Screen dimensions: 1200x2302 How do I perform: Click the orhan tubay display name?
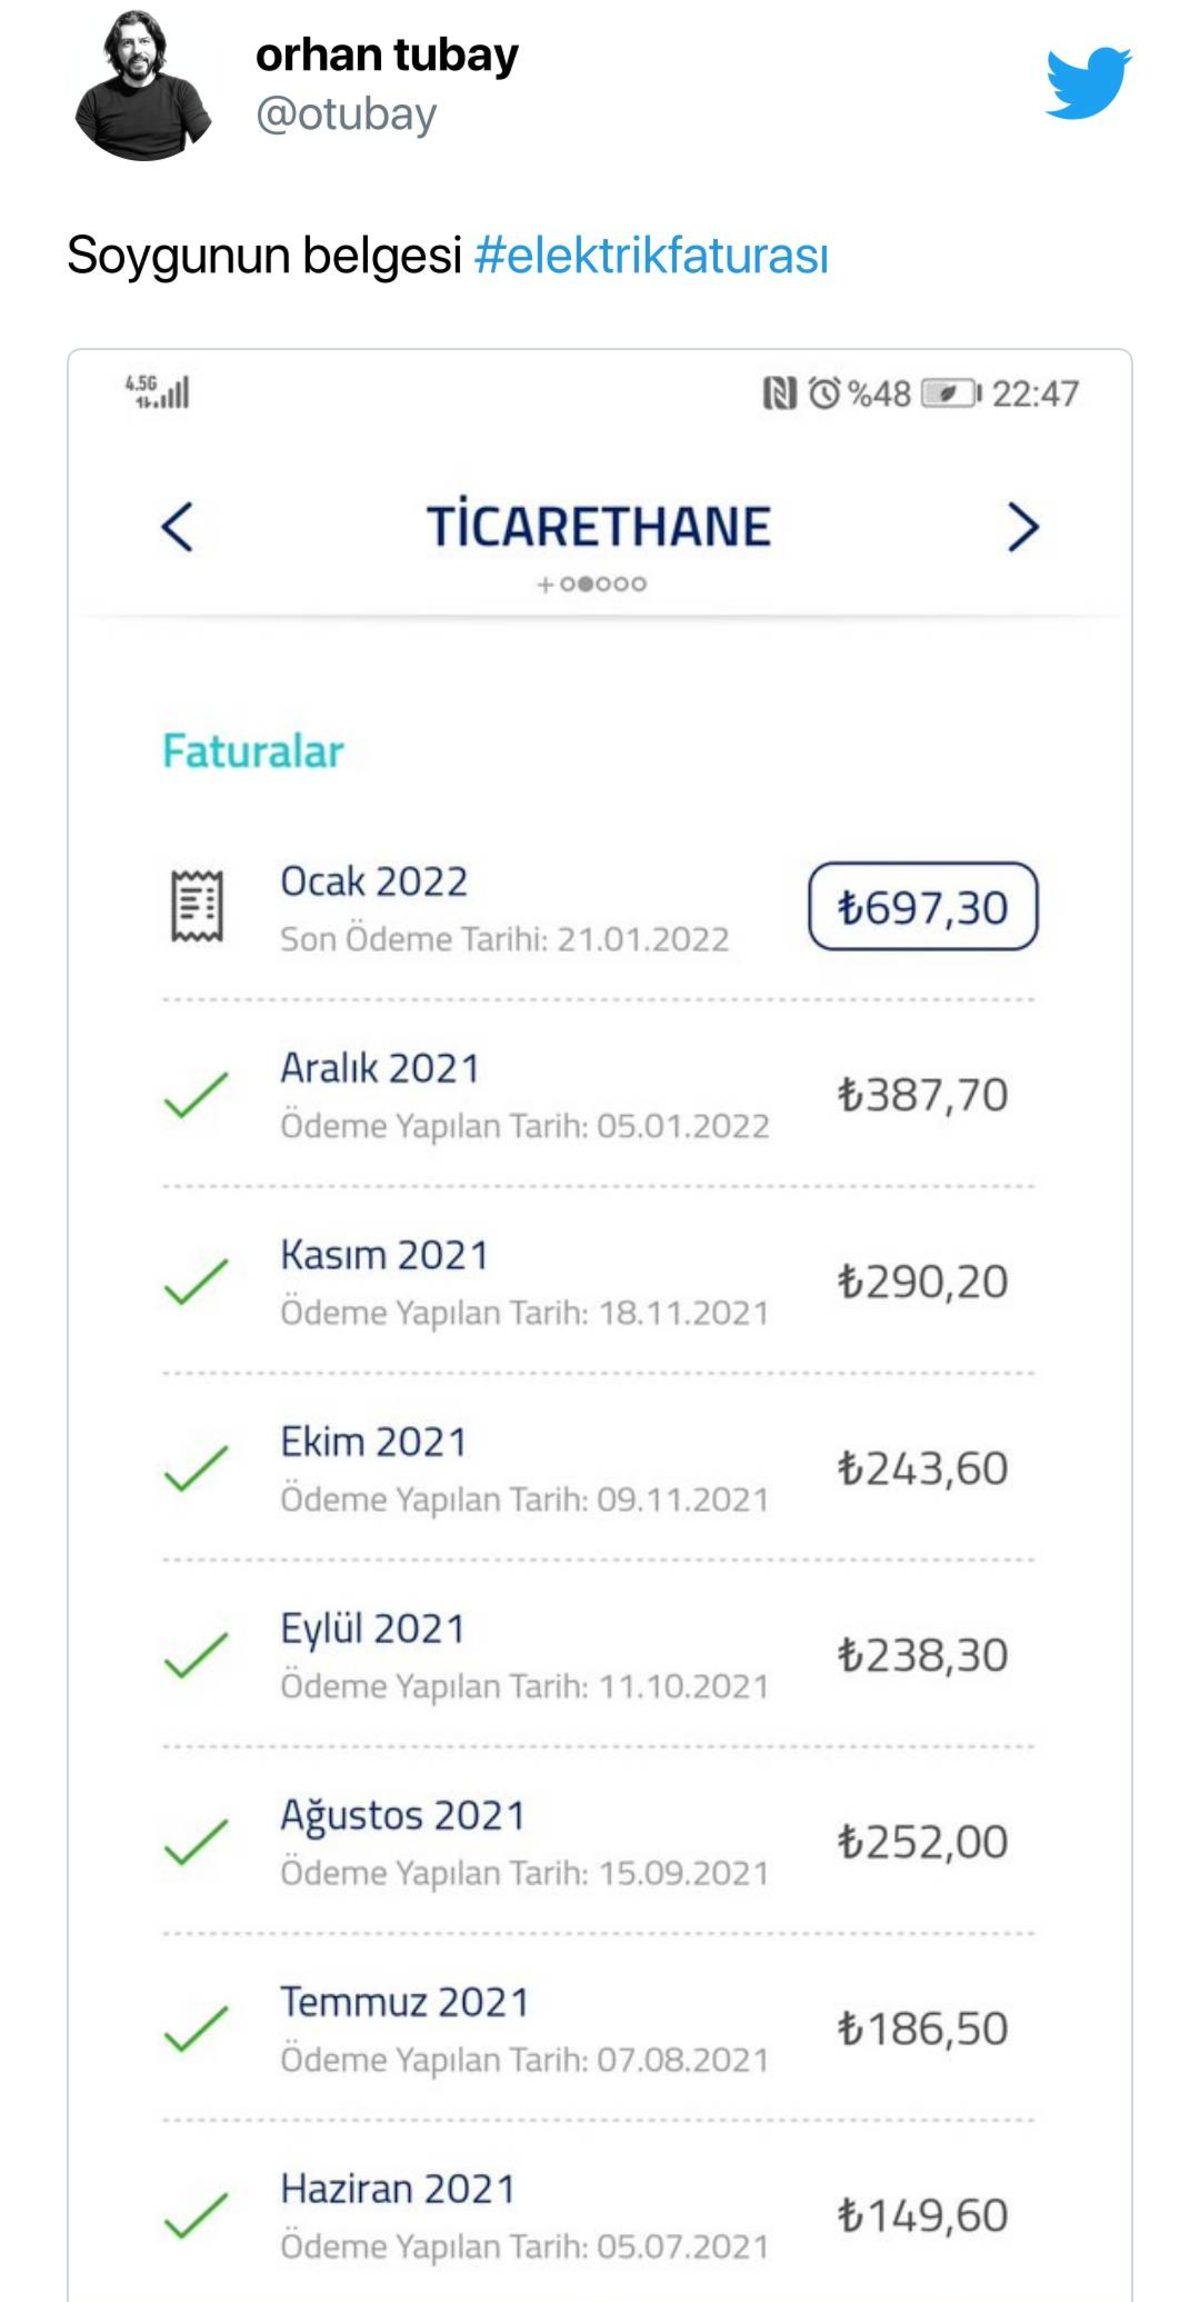point(387,56)
